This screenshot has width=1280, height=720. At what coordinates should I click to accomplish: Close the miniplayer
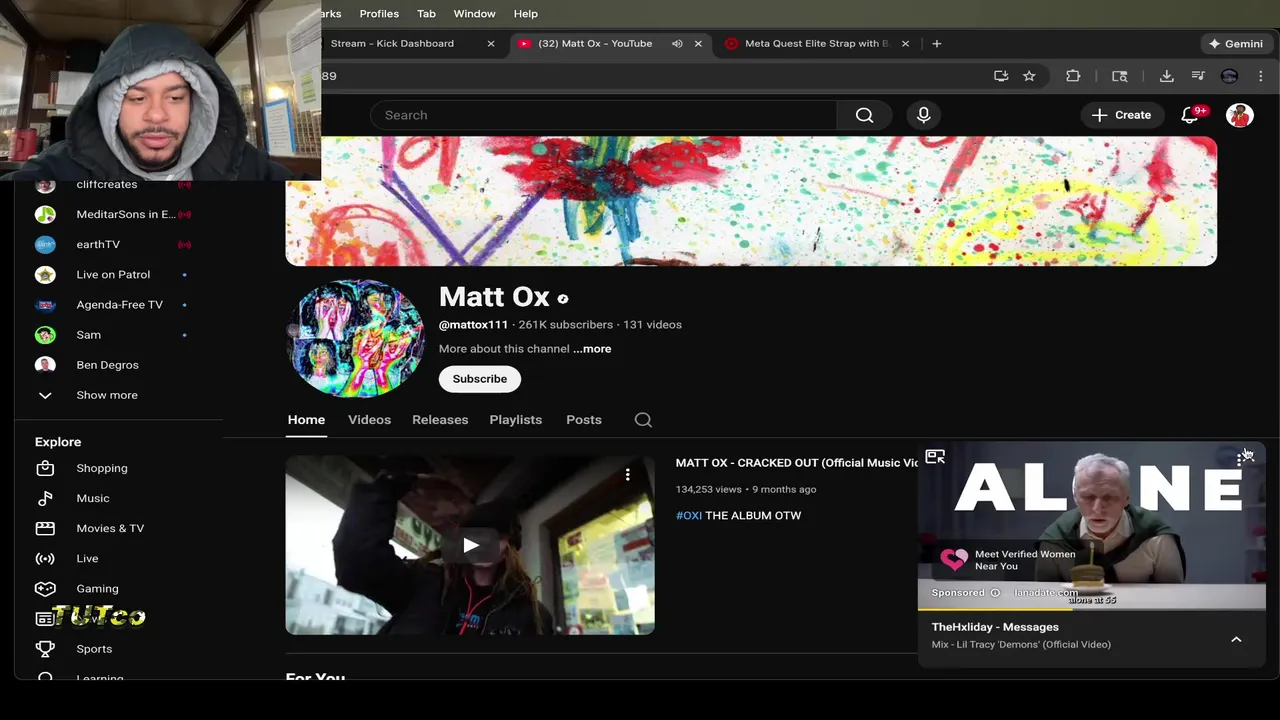tap(1246, 456)
